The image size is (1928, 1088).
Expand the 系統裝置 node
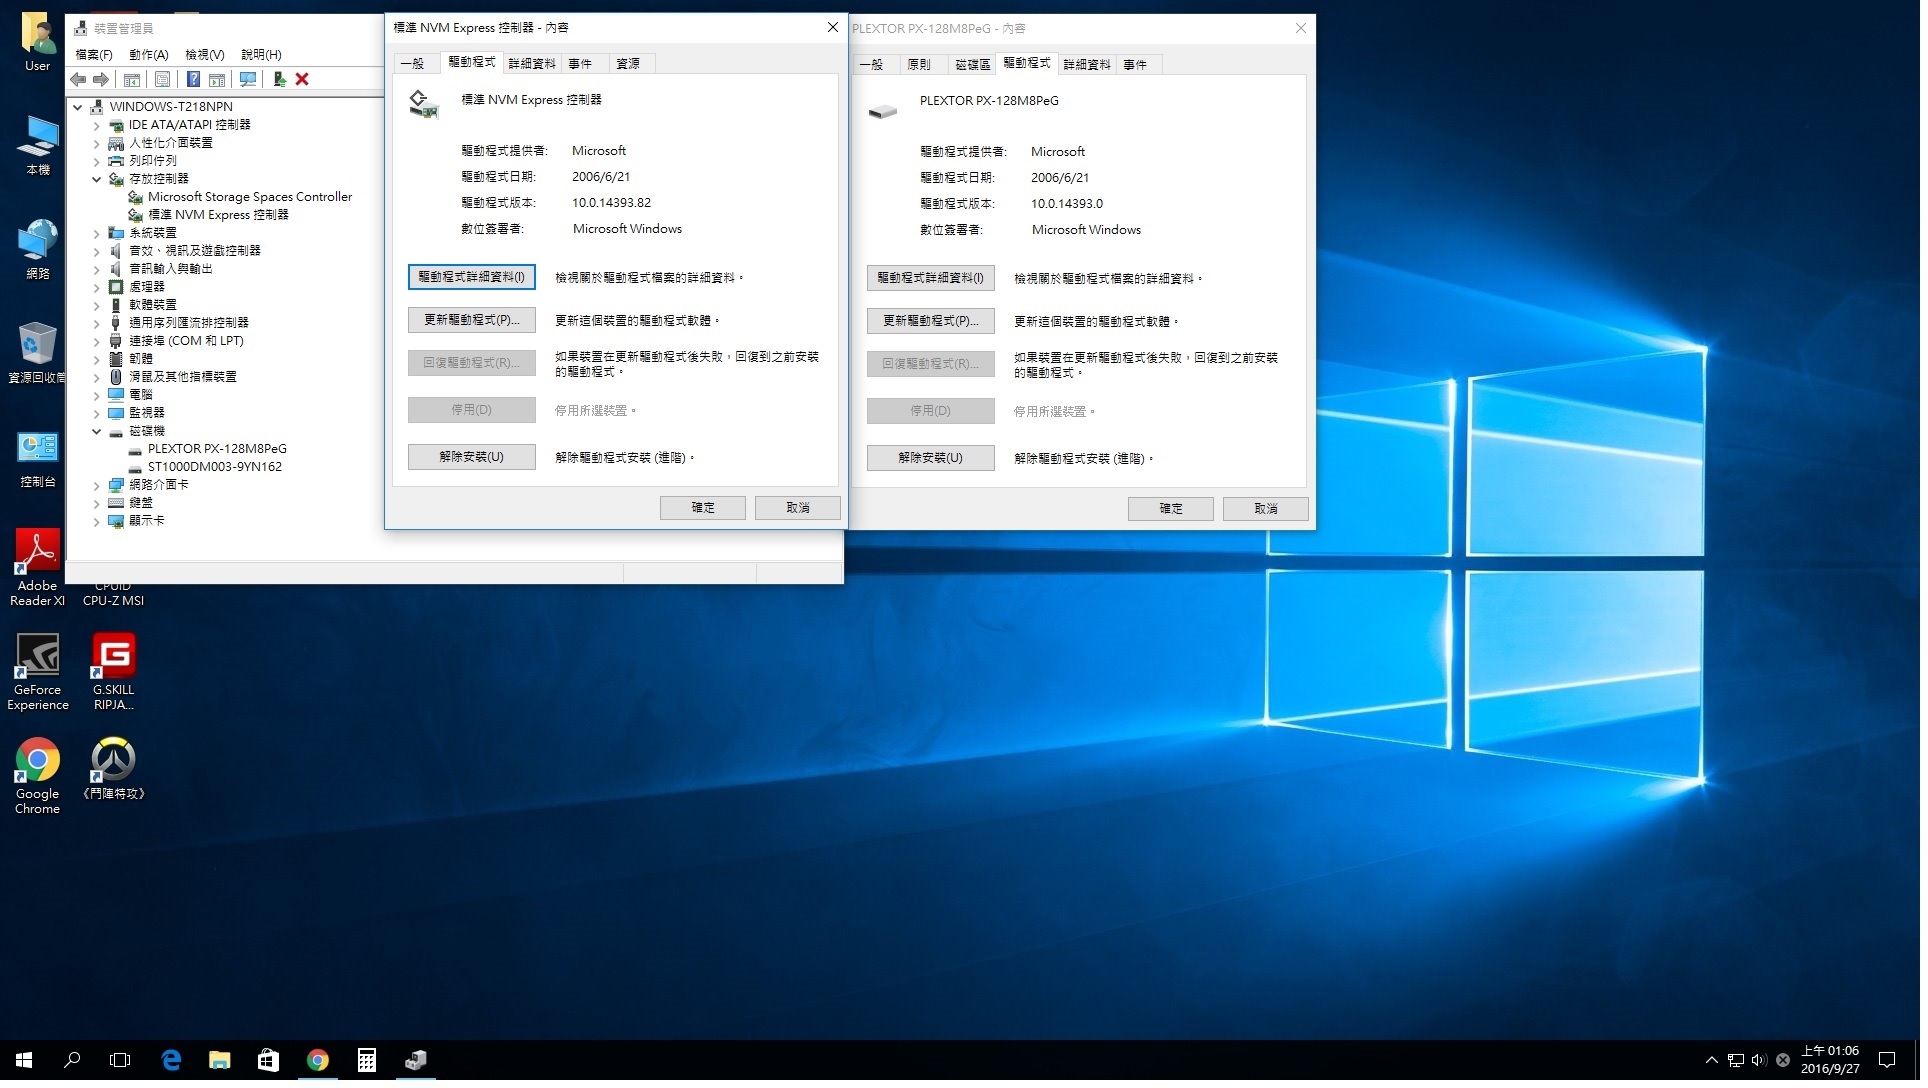97,234
